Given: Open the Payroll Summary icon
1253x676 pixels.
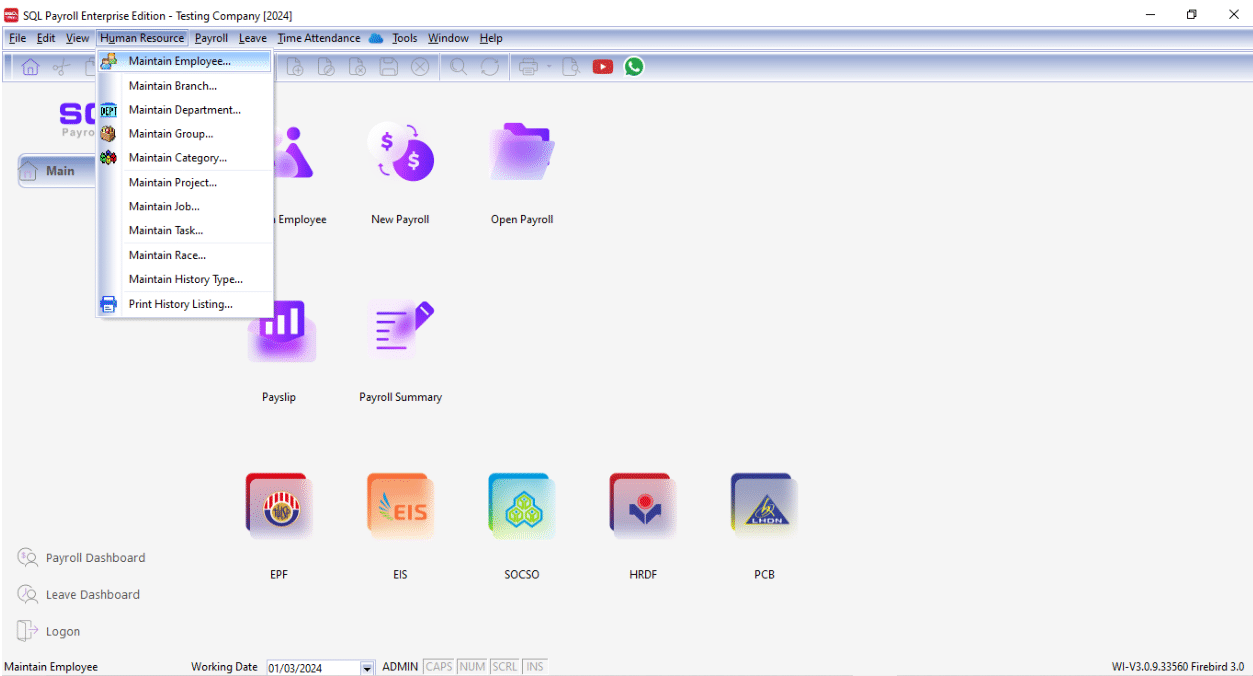Looking at the screenshot, I should (x=400, y=332).
